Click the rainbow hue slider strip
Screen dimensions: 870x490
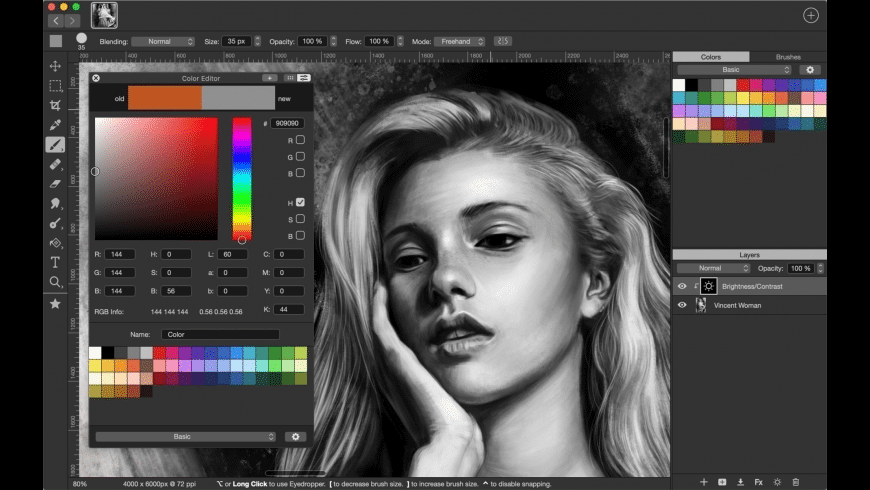pyautogui.click(x=241, y=177)
